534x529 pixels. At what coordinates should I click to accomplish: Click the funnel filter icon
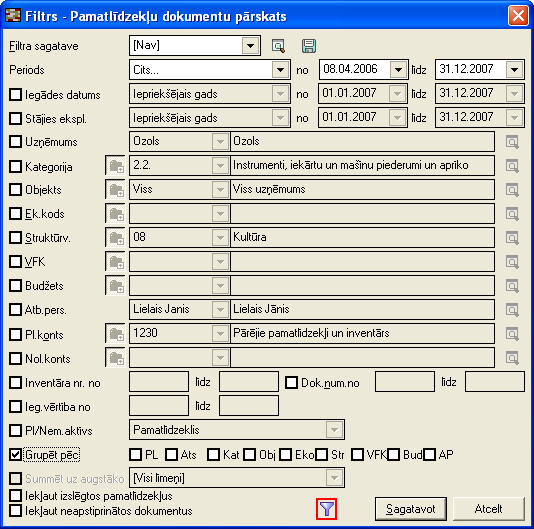[x=326, y=509]
